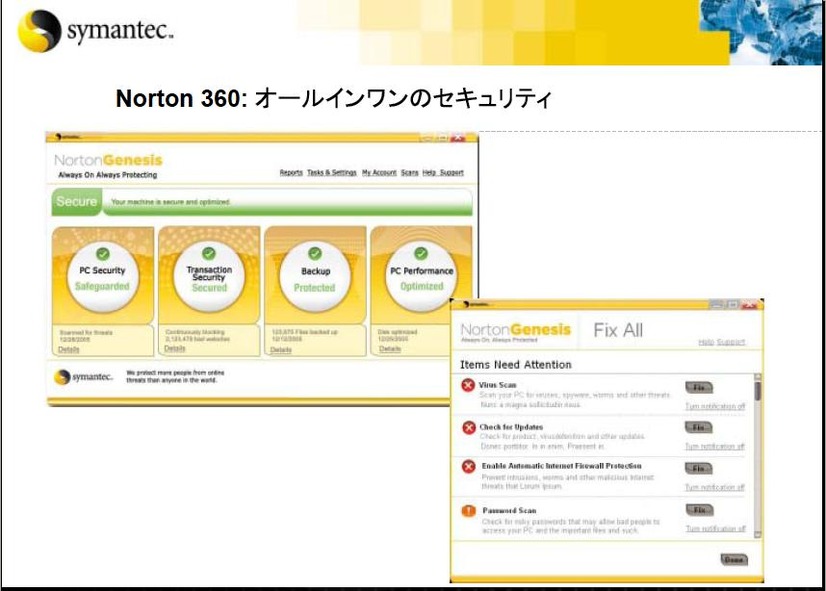Image resolution: width=826 pixels, height=591 pixels.
Task: Click the Symantec logo in the slide header
Action: click(95, 31)
